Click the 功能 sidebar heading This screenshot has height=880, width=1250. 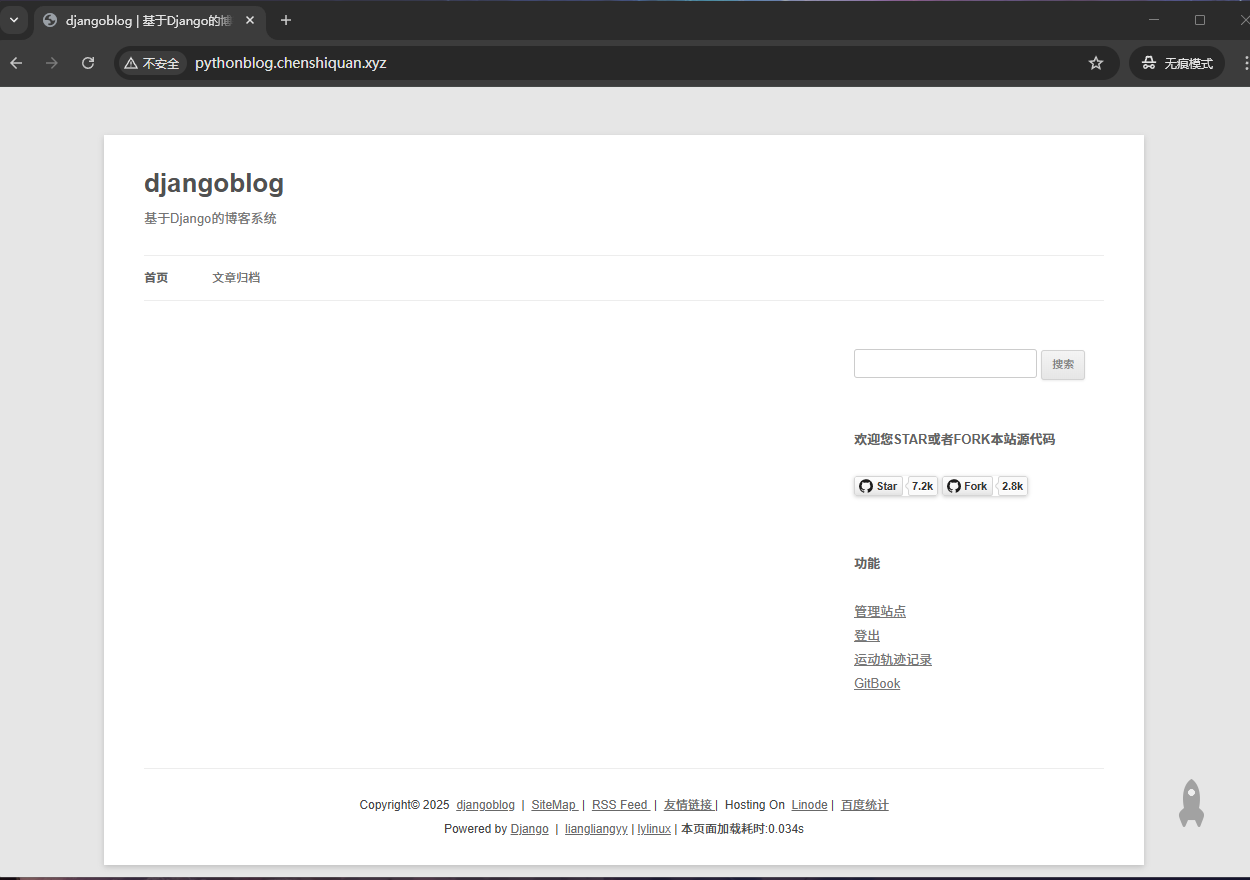[x=867, y=563]
